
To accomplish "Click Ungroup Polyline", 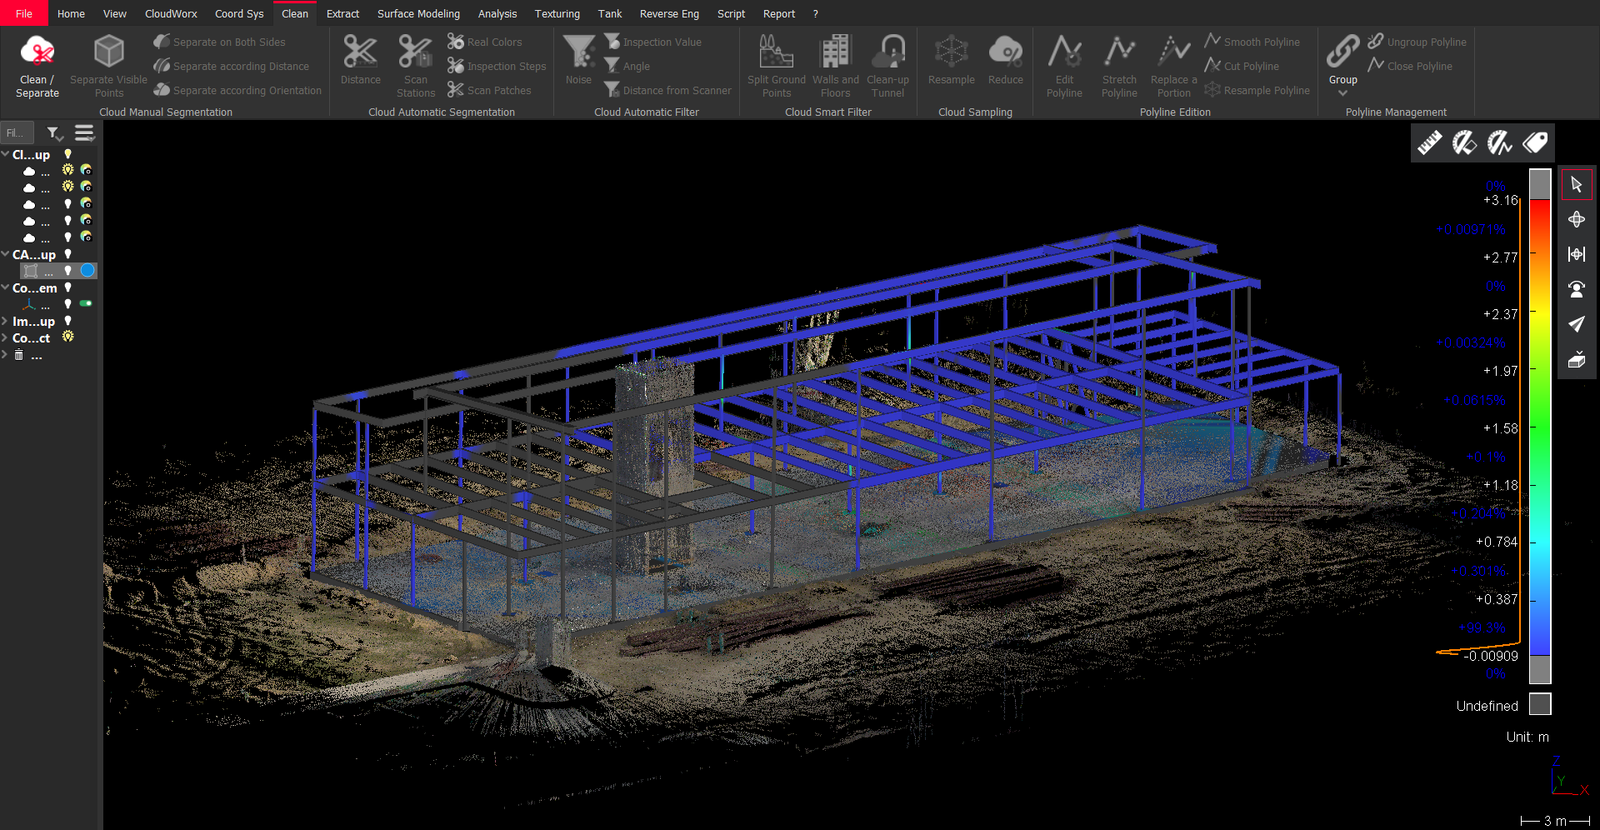I will click(x=1417, y=42).
